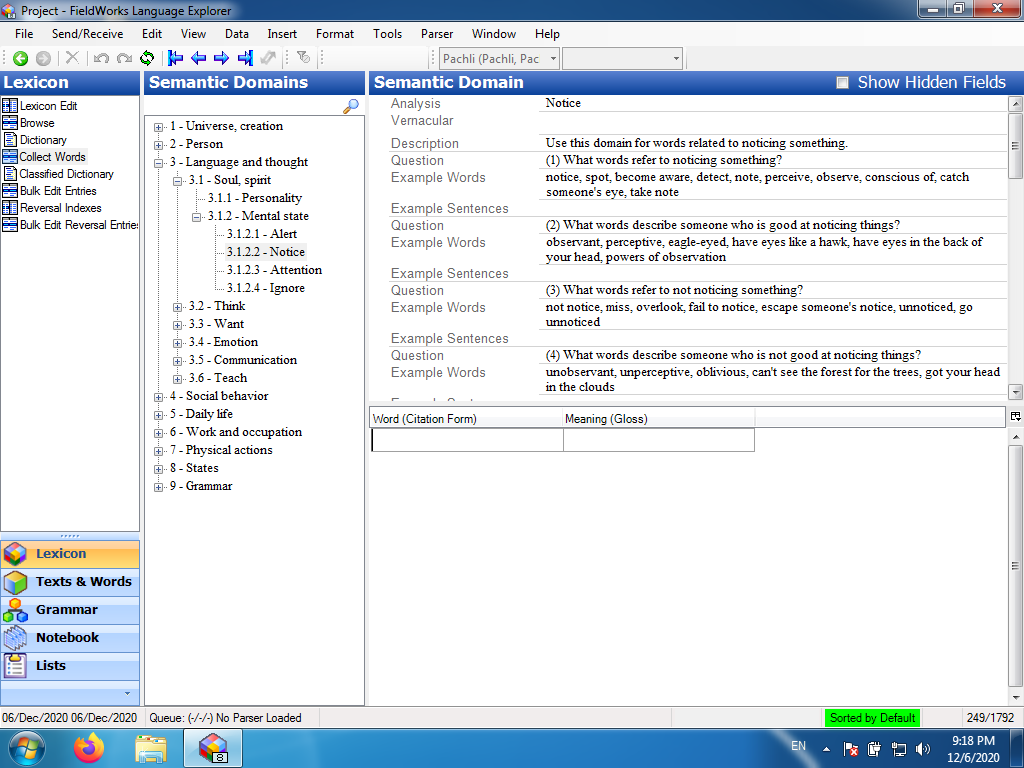Image resolution: width=1024 pixels, height=768 pixels.
Task: Expand the 4 - Social behavior node
Action: (159, 396)
